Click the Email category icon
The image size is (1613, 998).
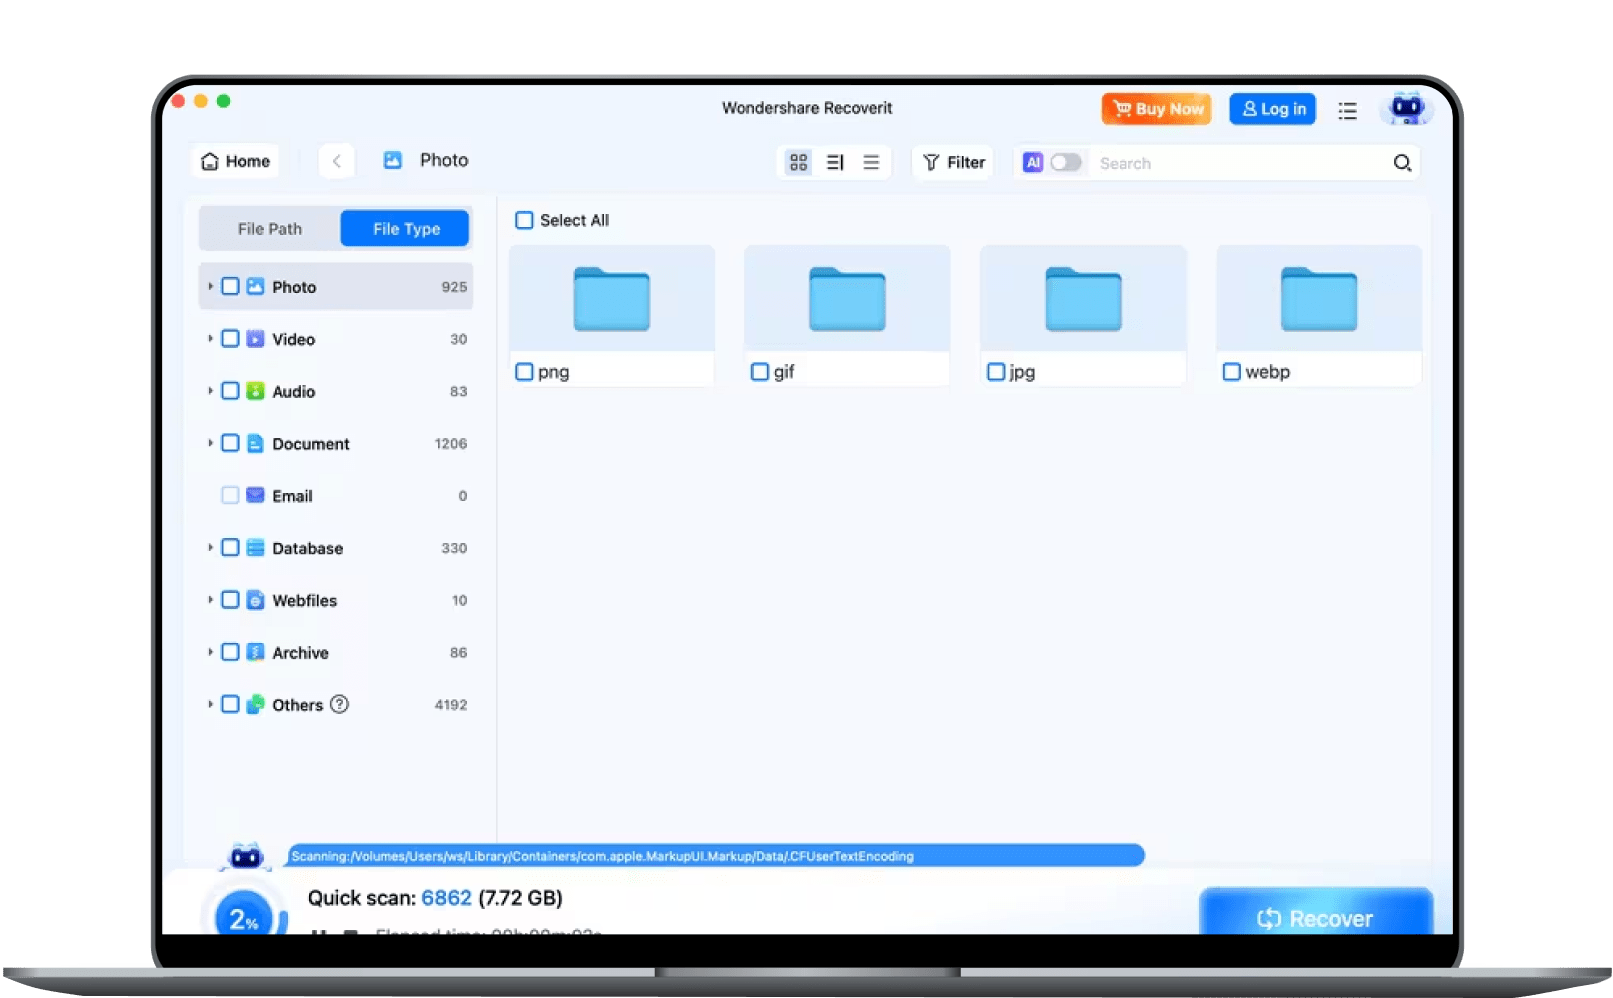coord(255,496)
